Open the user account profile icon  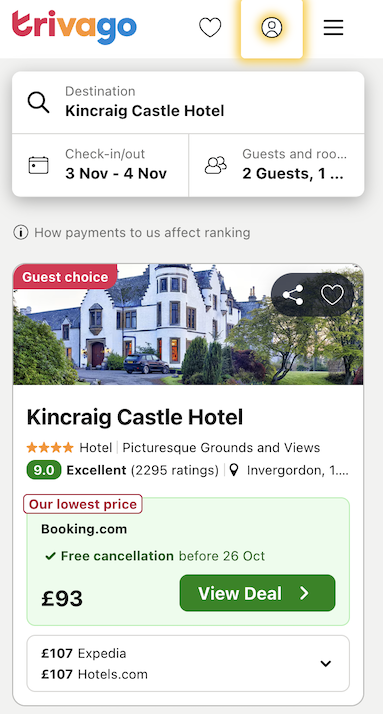(272, 27)
